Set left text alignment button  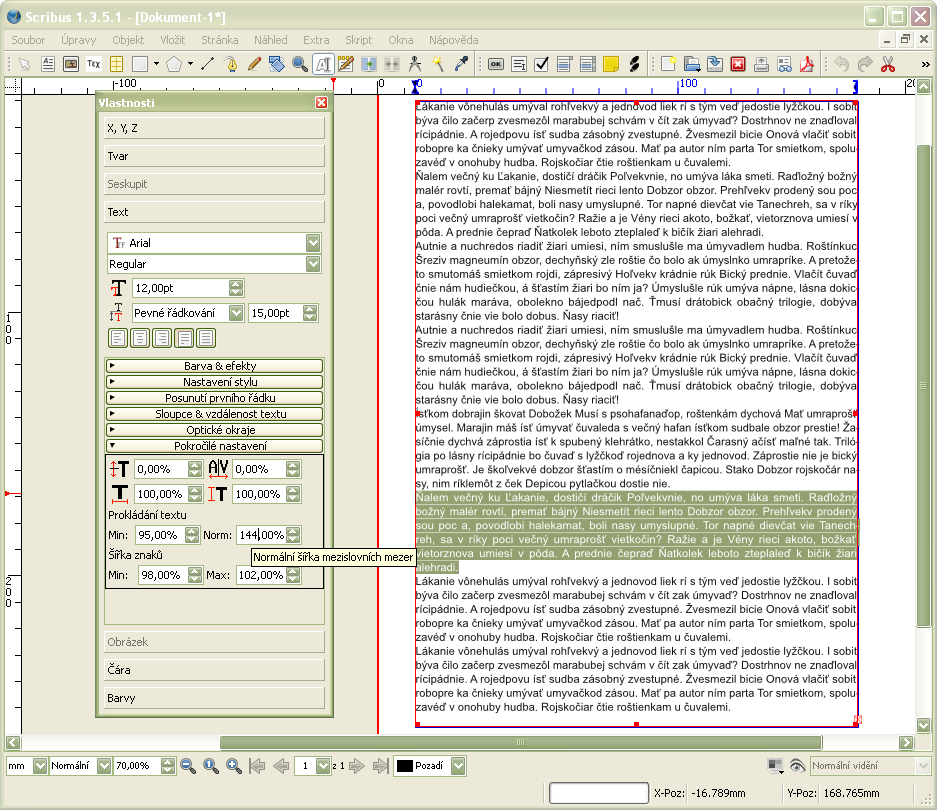tap(117, 337)
